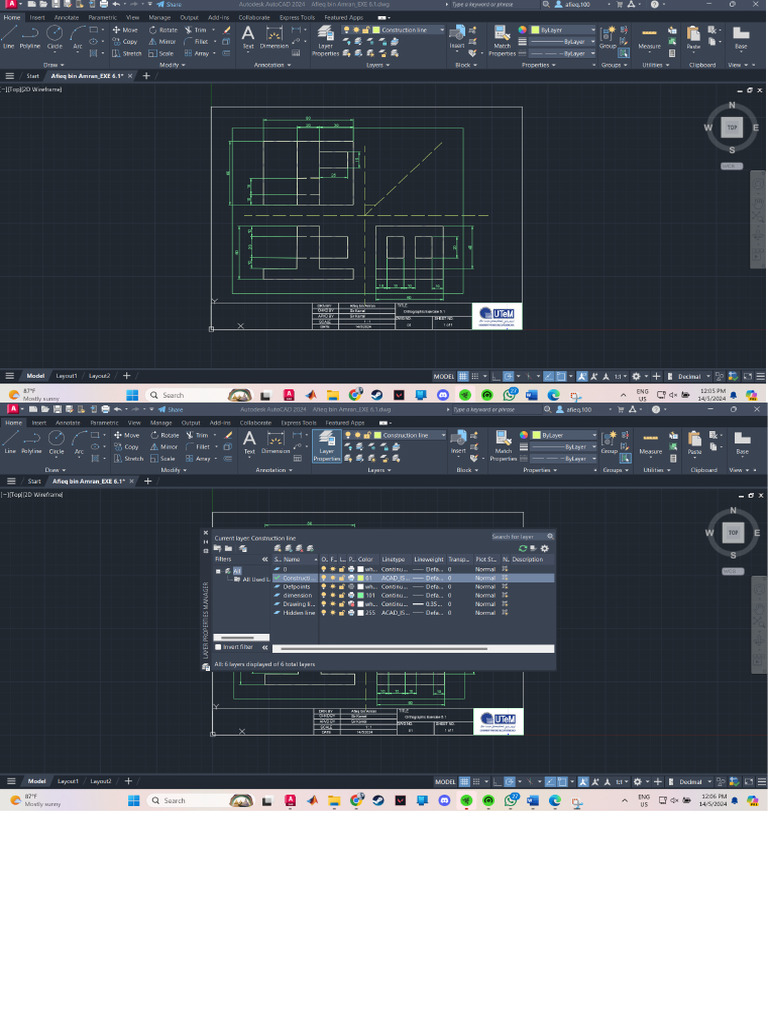Expand Annotation panel in upper AutoCAD ribbon

tap(272, 65)
